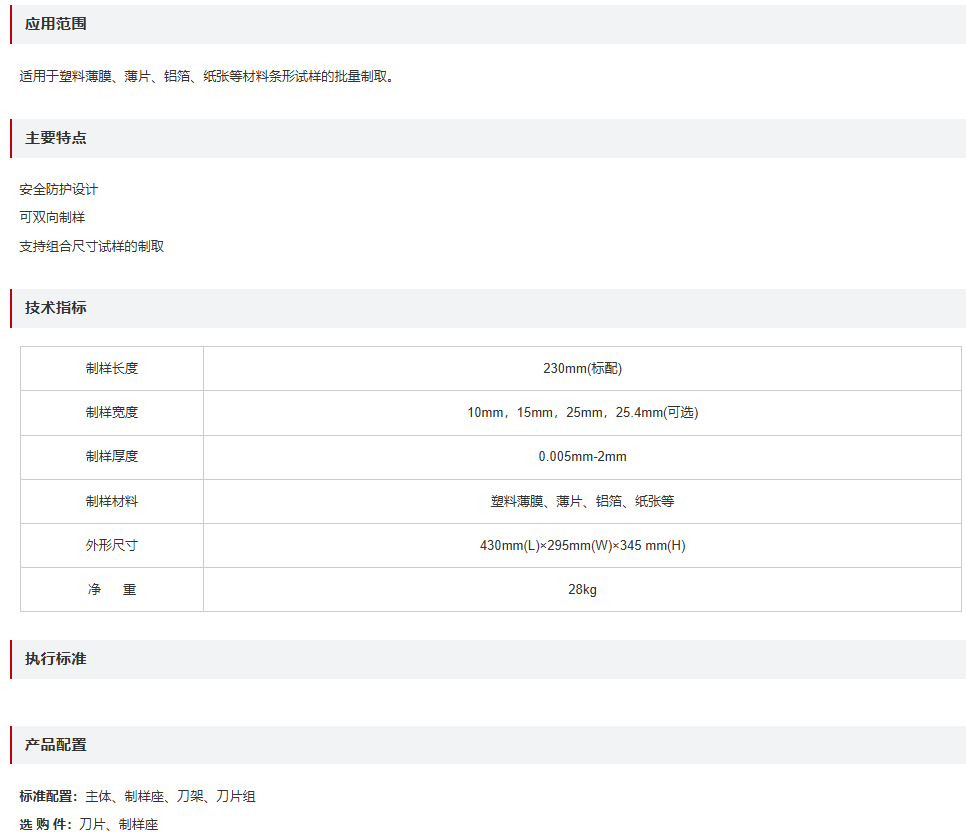Click the 可双向制样 feature line
The width and height of the screenshot is (966, 832).
pyautogui.click(x=52, y=218)
